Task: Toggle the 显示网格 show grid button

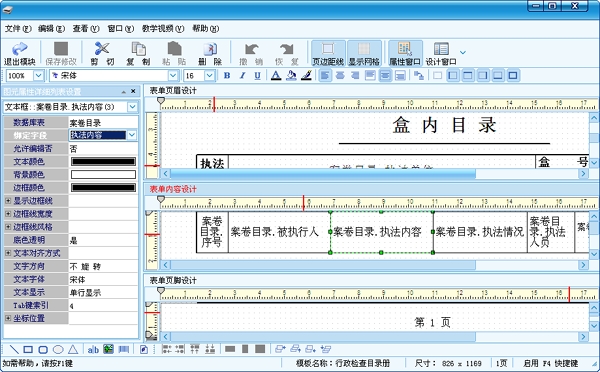Action: click(364, 54)
